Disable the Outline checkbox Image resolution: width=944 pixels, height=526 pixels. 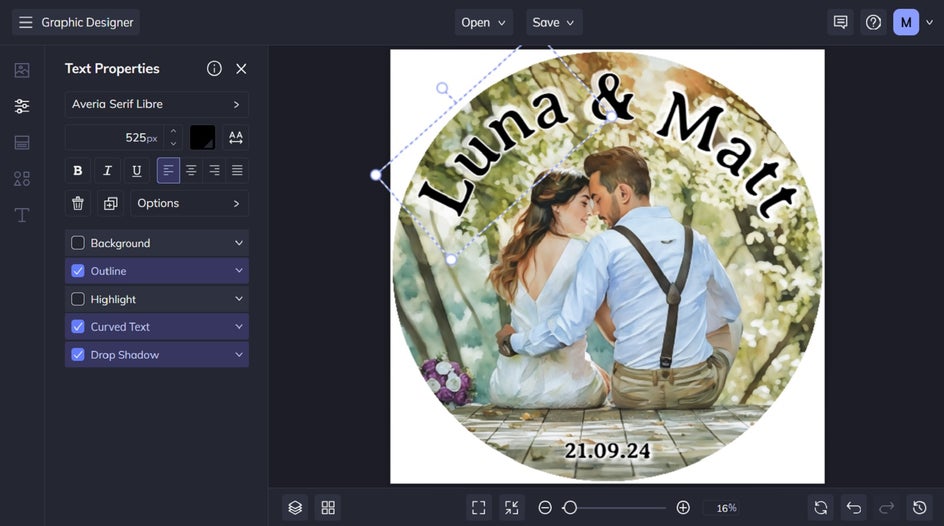point(78,271)
